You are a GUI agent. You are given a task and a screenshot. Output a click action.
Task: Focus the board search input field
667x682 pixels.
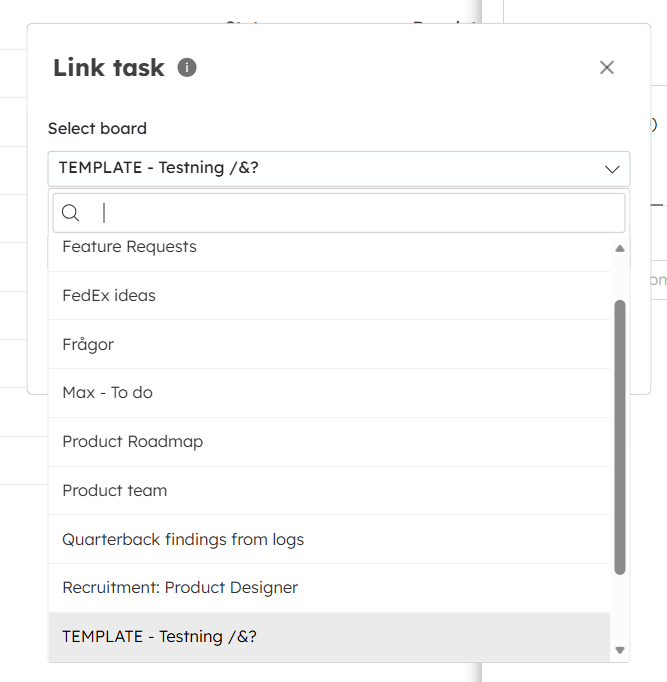pyautogui.click(x=339, y=213)
